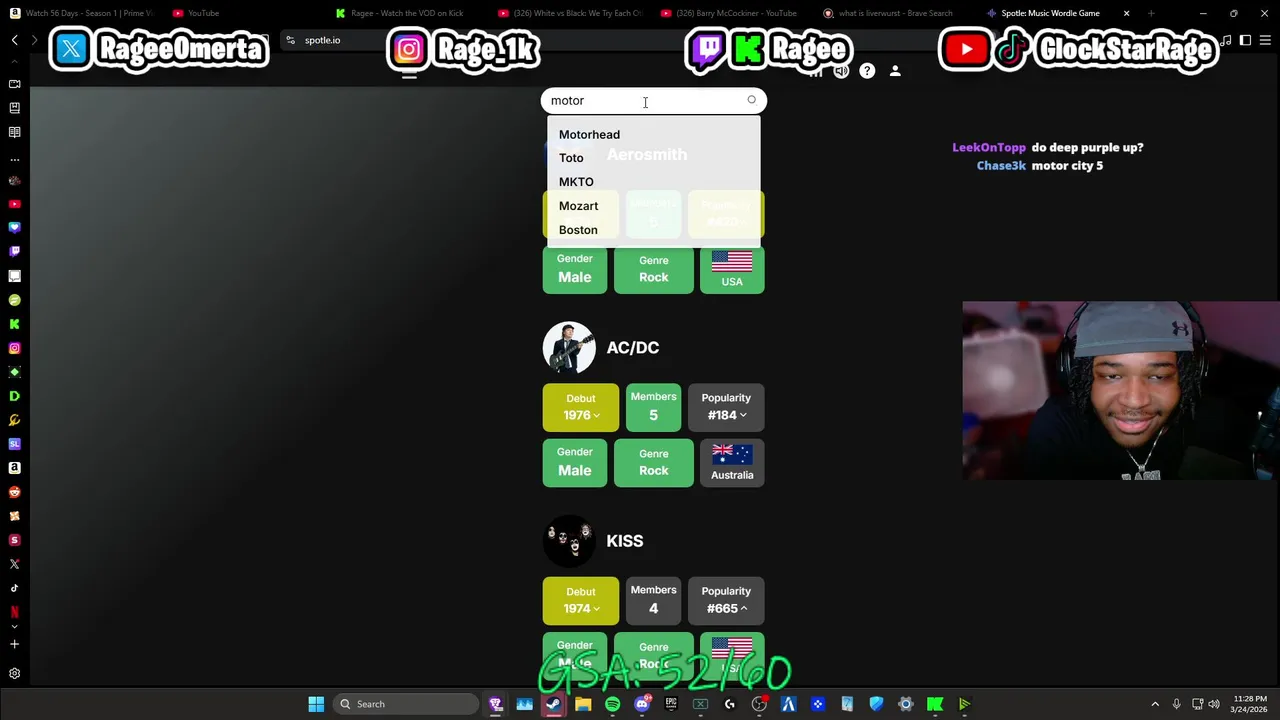Click the artist search box containing 'motor'
This screenshot has width=1280, height=720.
pyautogui.click(x=653, y=100)
